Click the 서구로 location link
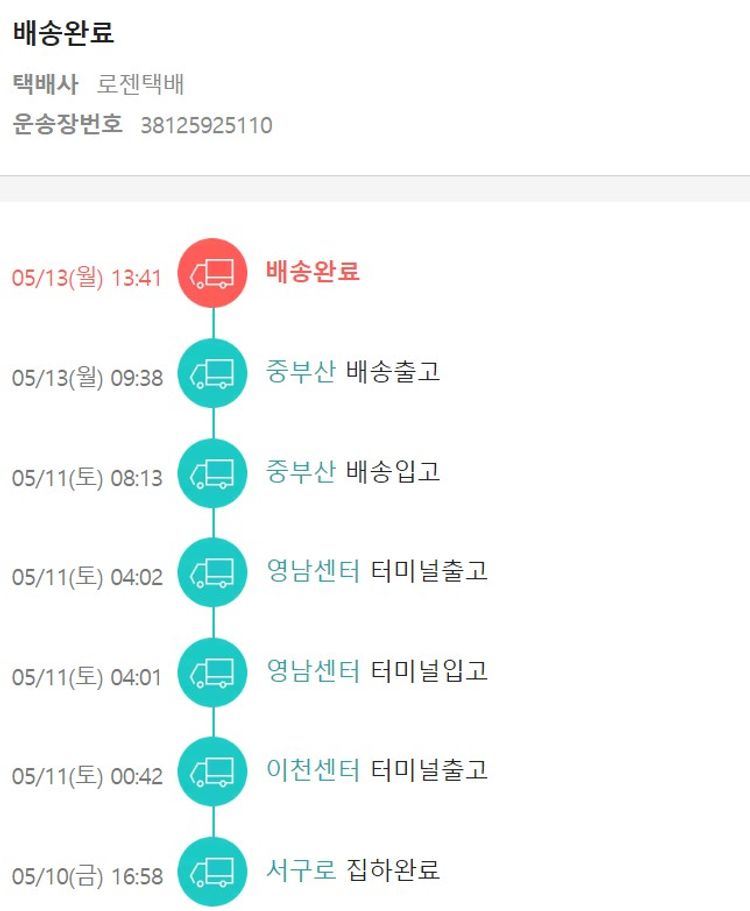The height and width of the screenshot is (911, 750). pyautogui.click(x=300, y=870)
